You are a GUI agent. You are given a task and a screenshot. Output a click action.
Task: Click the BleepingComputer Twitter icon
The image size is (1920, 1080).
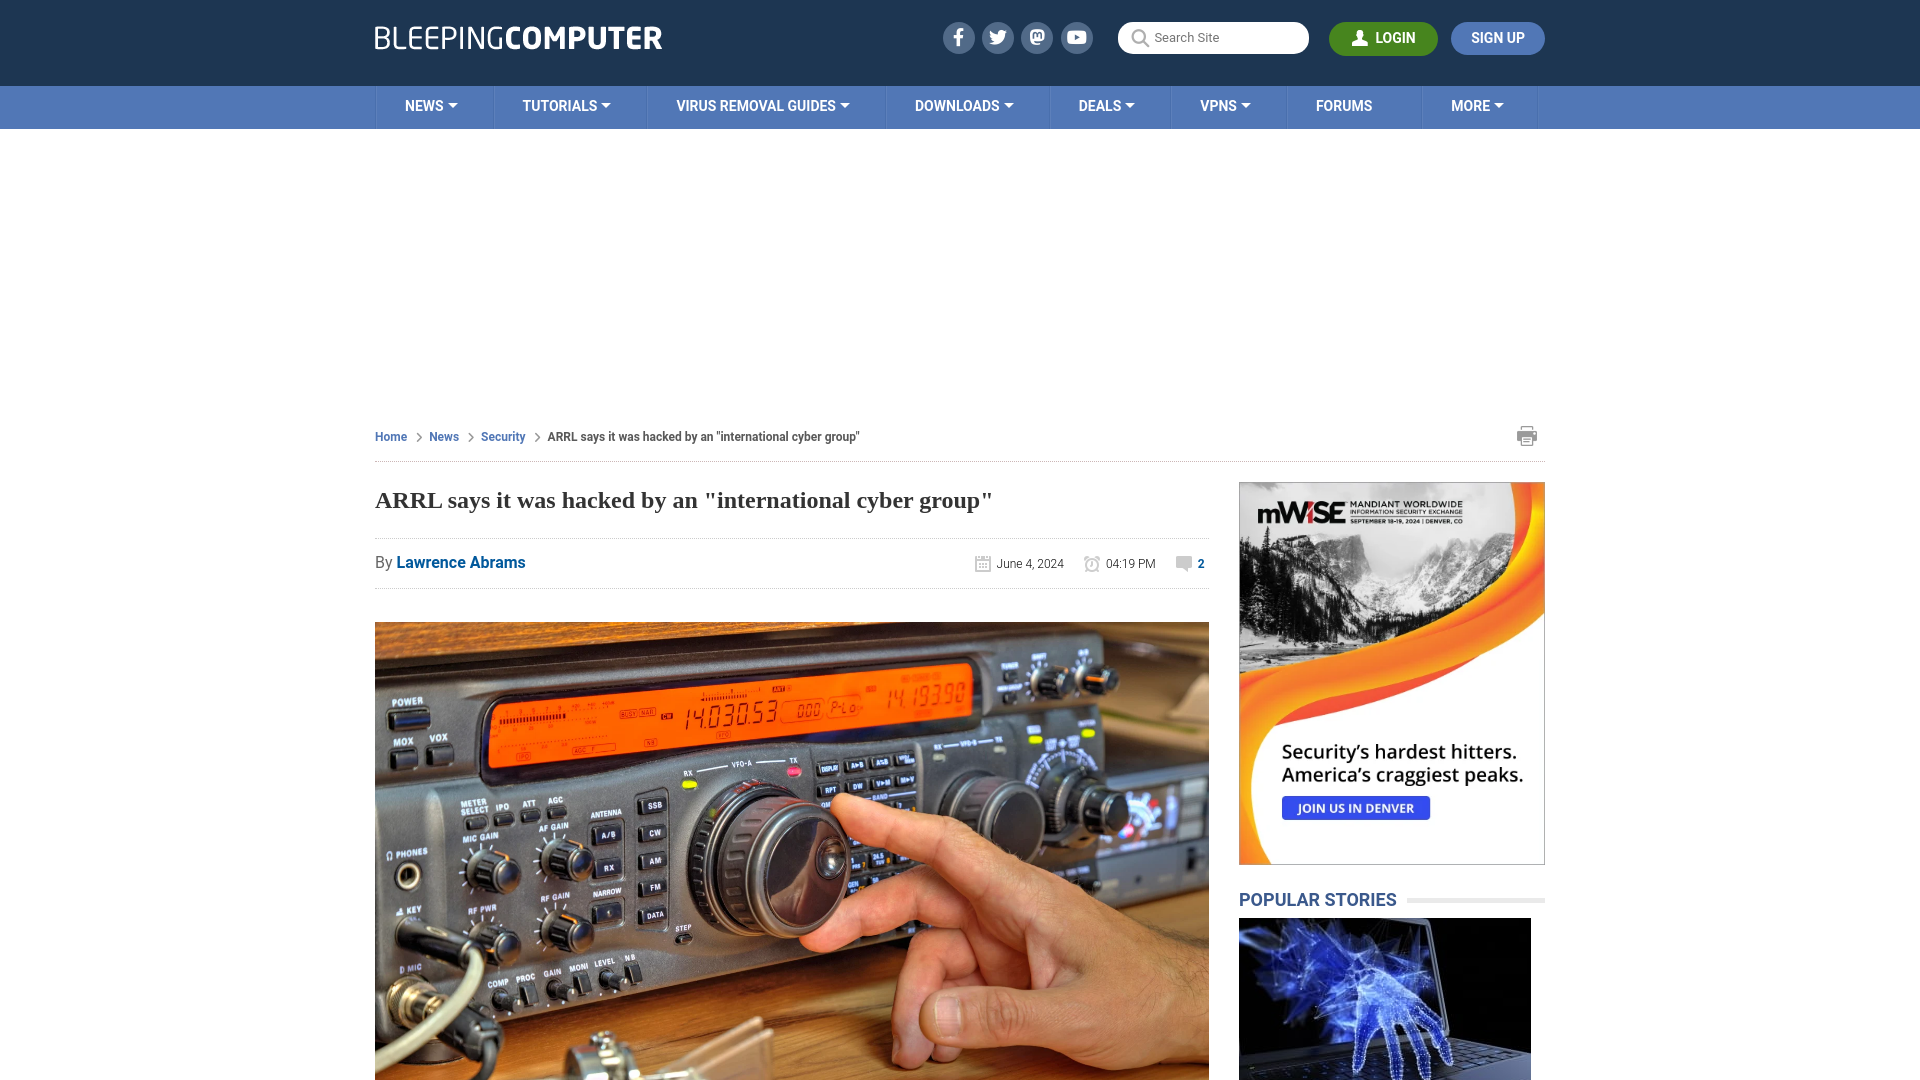(998, 37)
